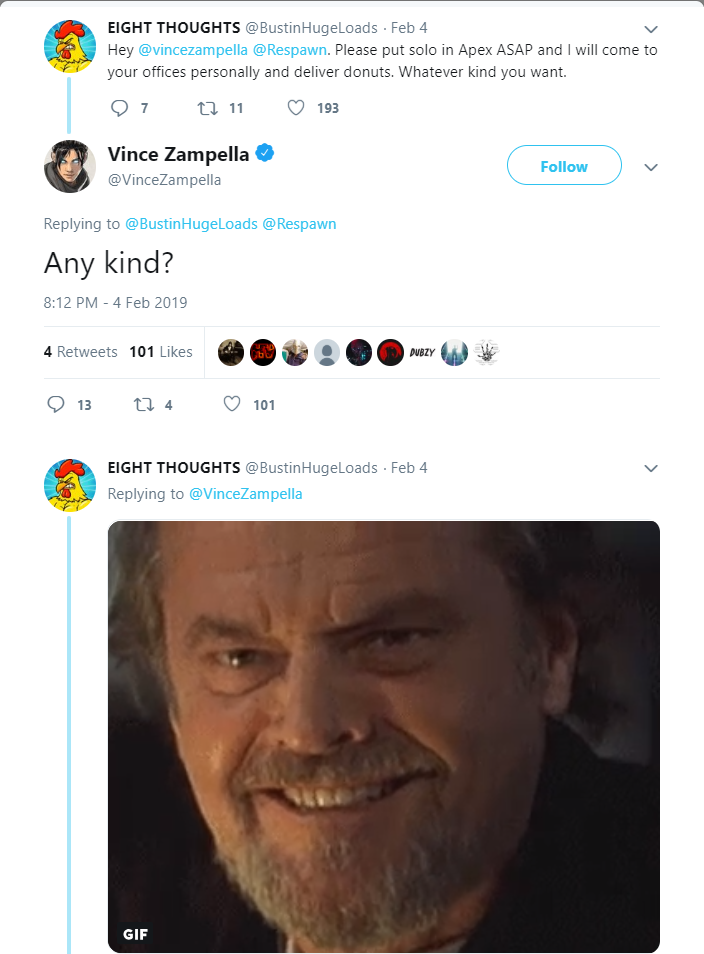
Task: Play the smiling man GIF
Action: pyautogui.click(x=384, y=736)
